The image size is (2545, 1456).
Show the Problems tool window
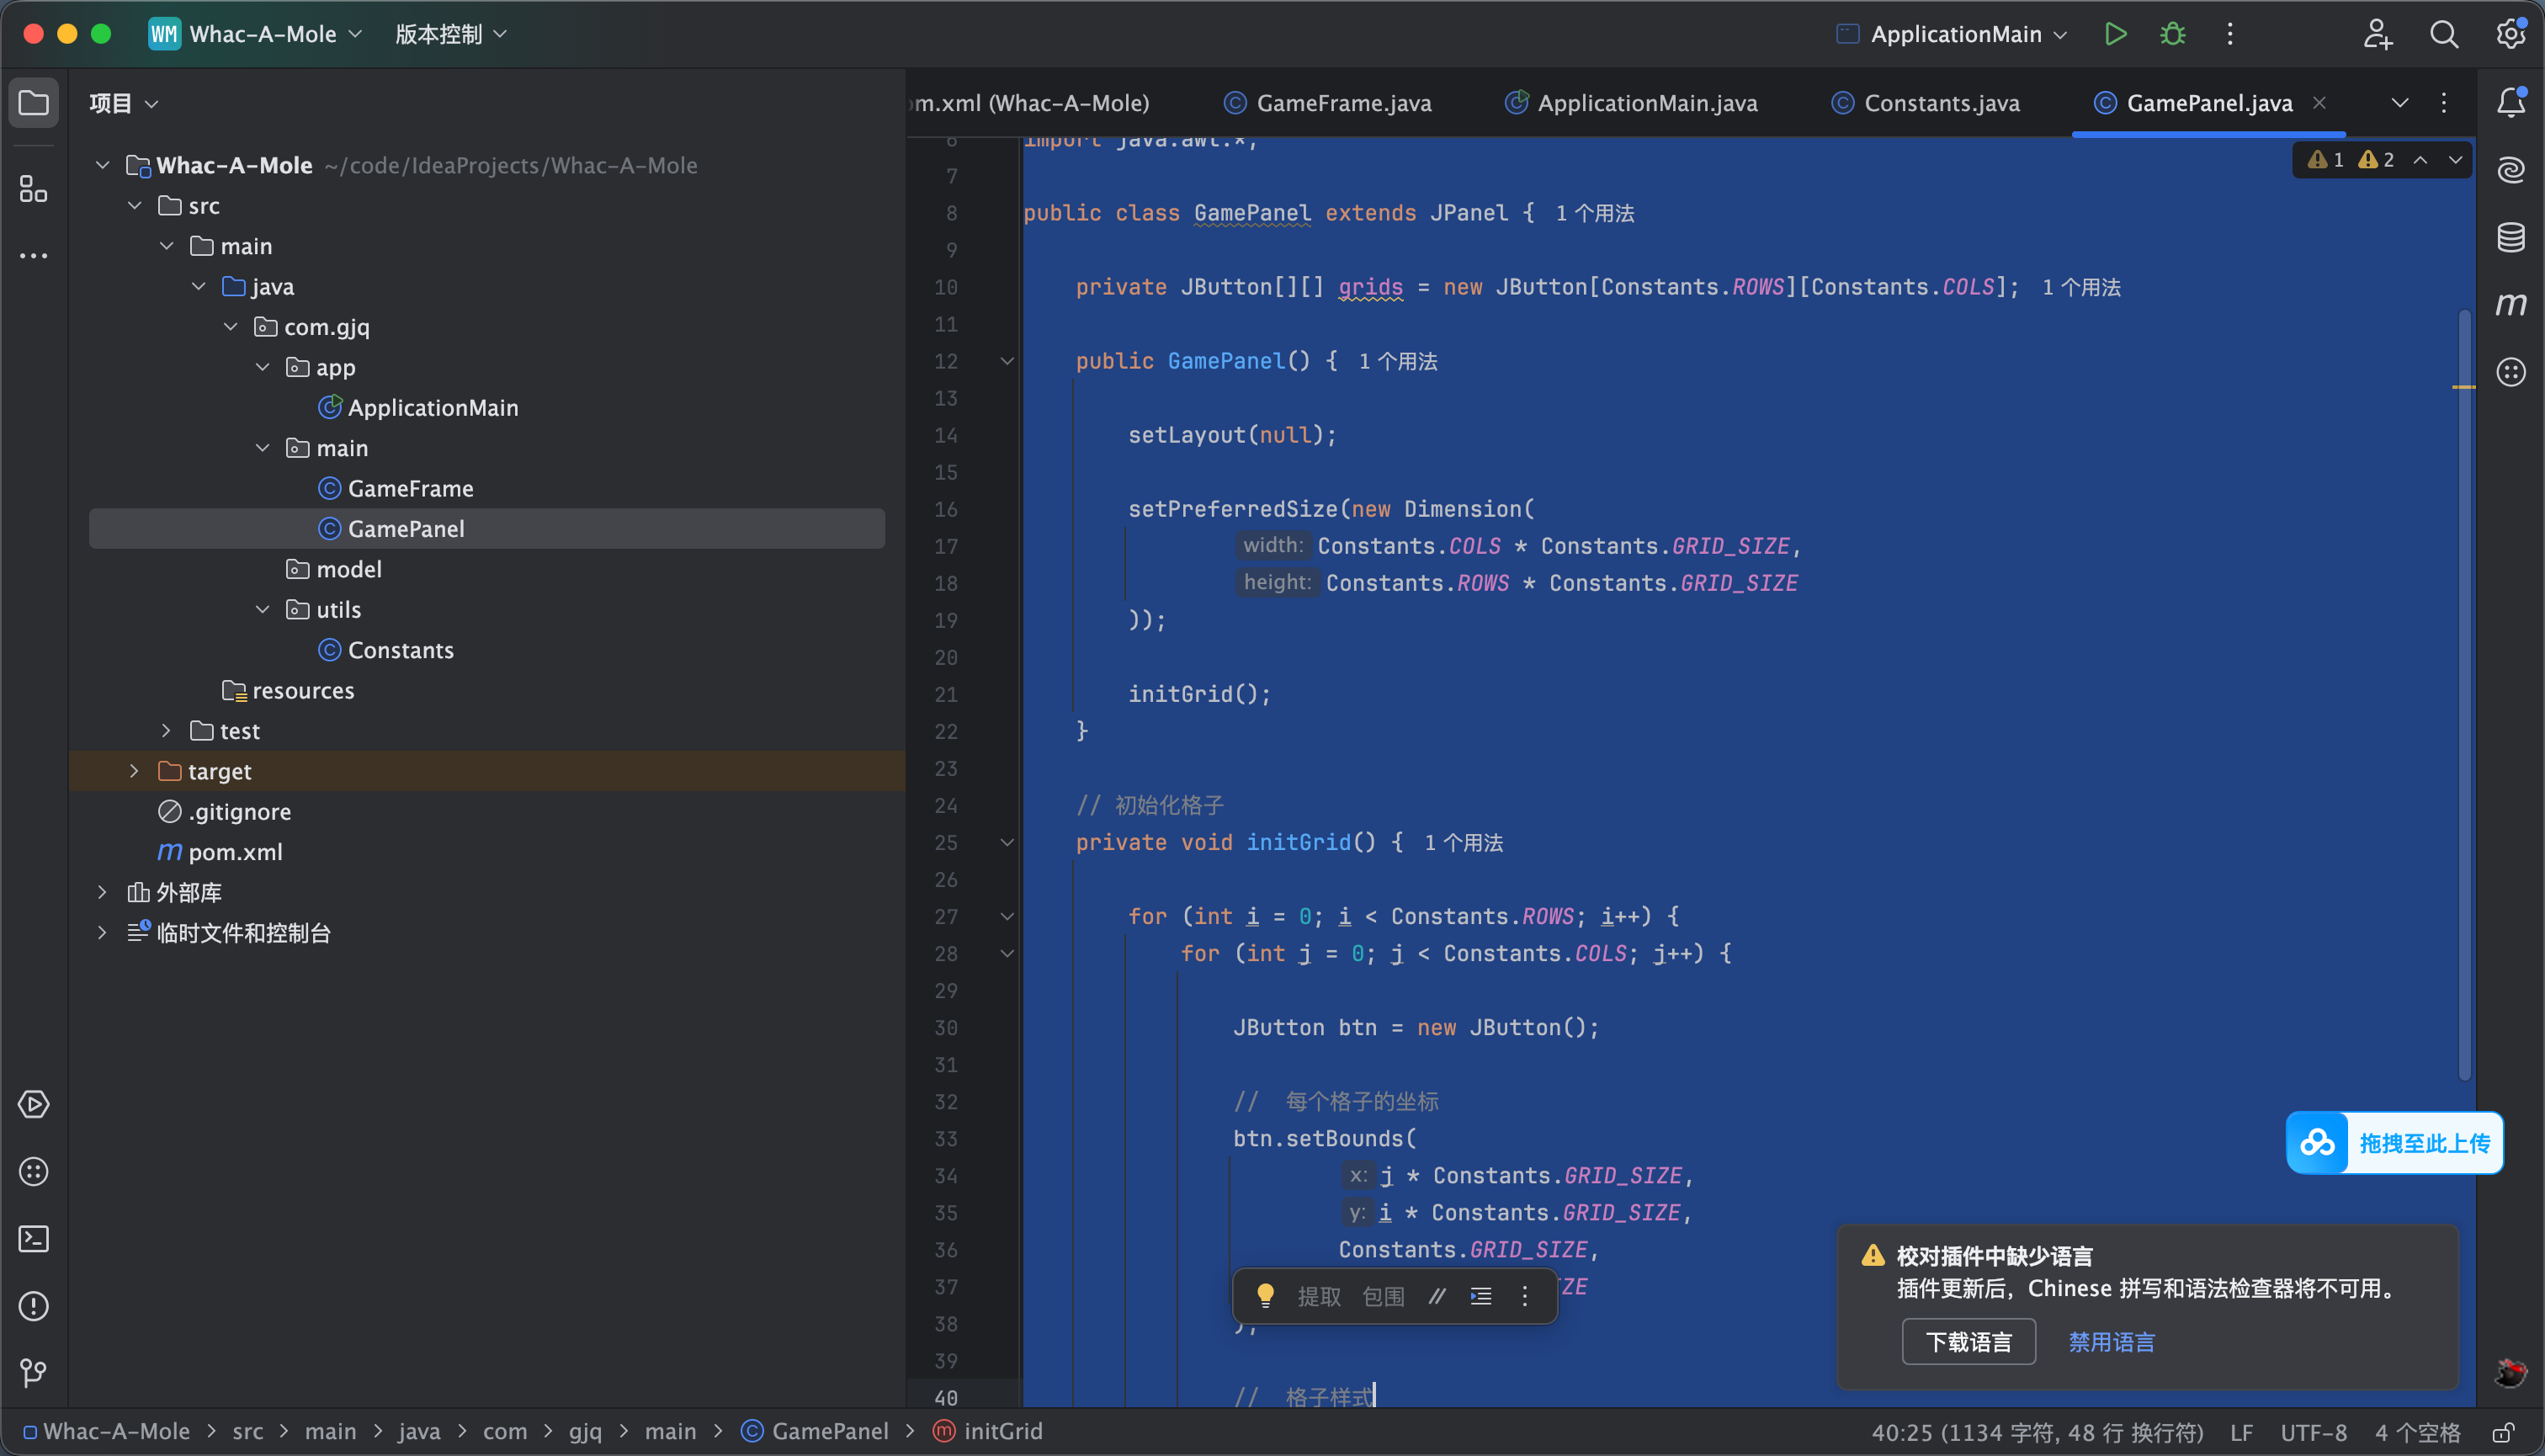(x=34, y=1306)
